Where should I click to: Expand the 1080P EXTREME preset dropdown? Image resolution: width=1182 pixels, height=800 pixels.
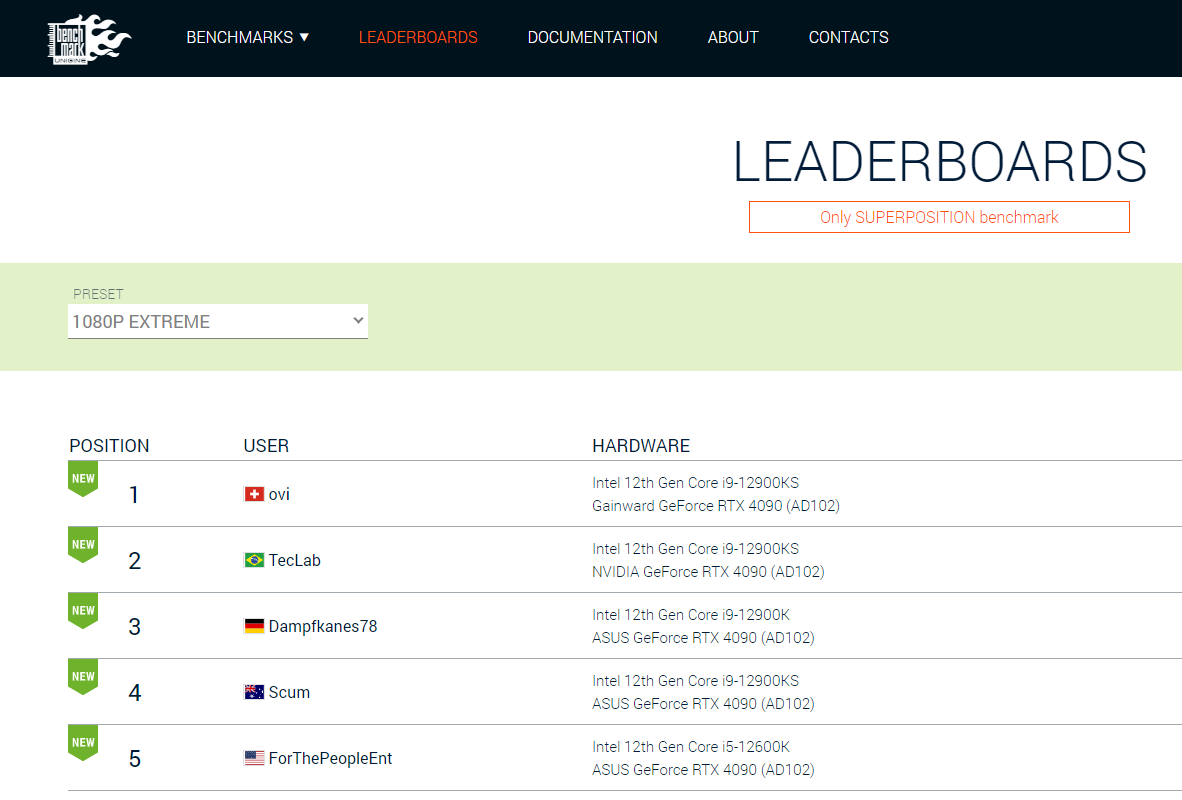tap(218, 322)
